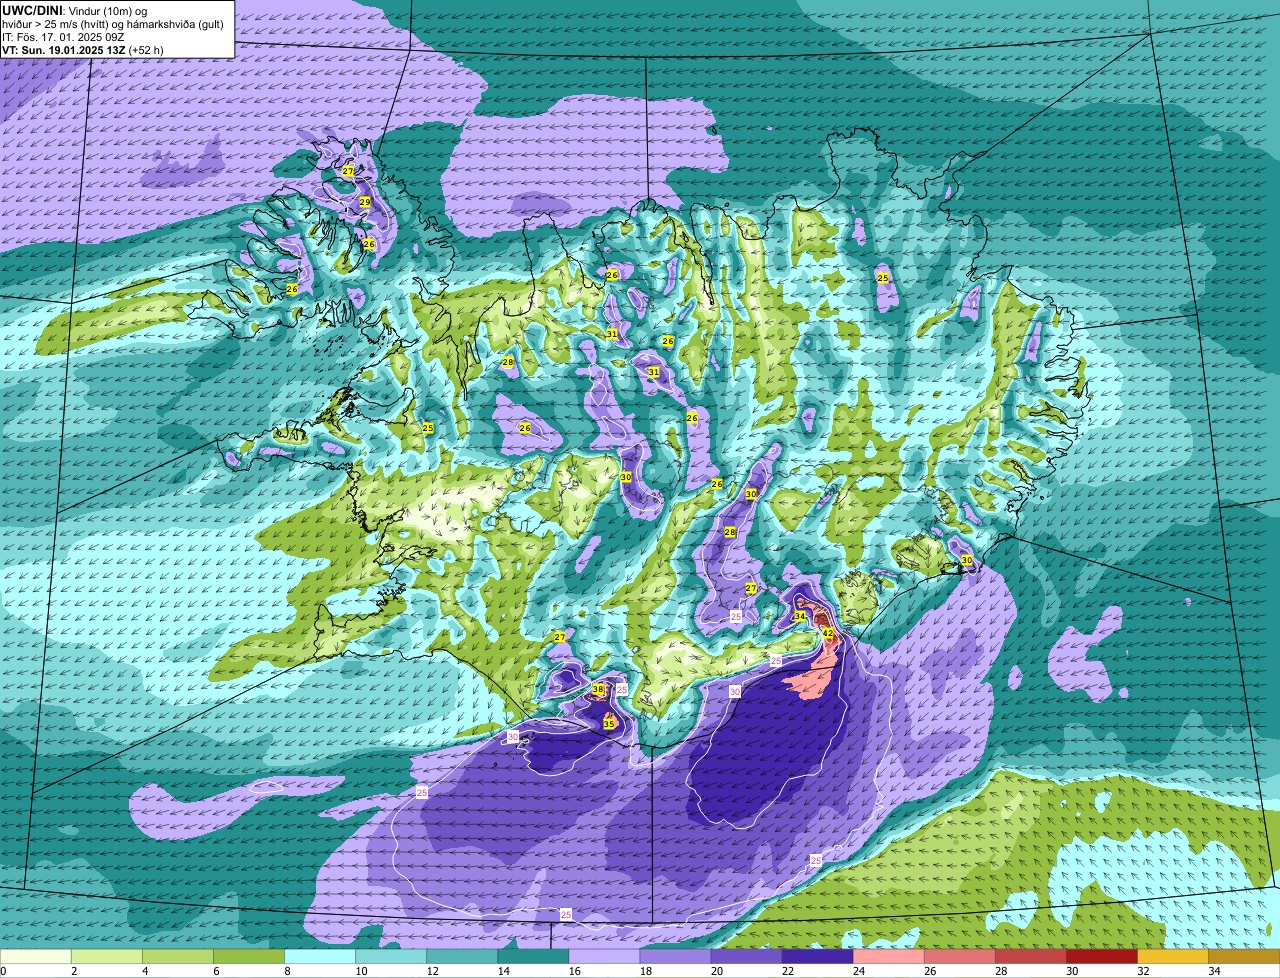This screenshot has width=1280, height=978.
Task: Select the 'hámarkshviða (gult)' description line
Action: pos(113,24)
